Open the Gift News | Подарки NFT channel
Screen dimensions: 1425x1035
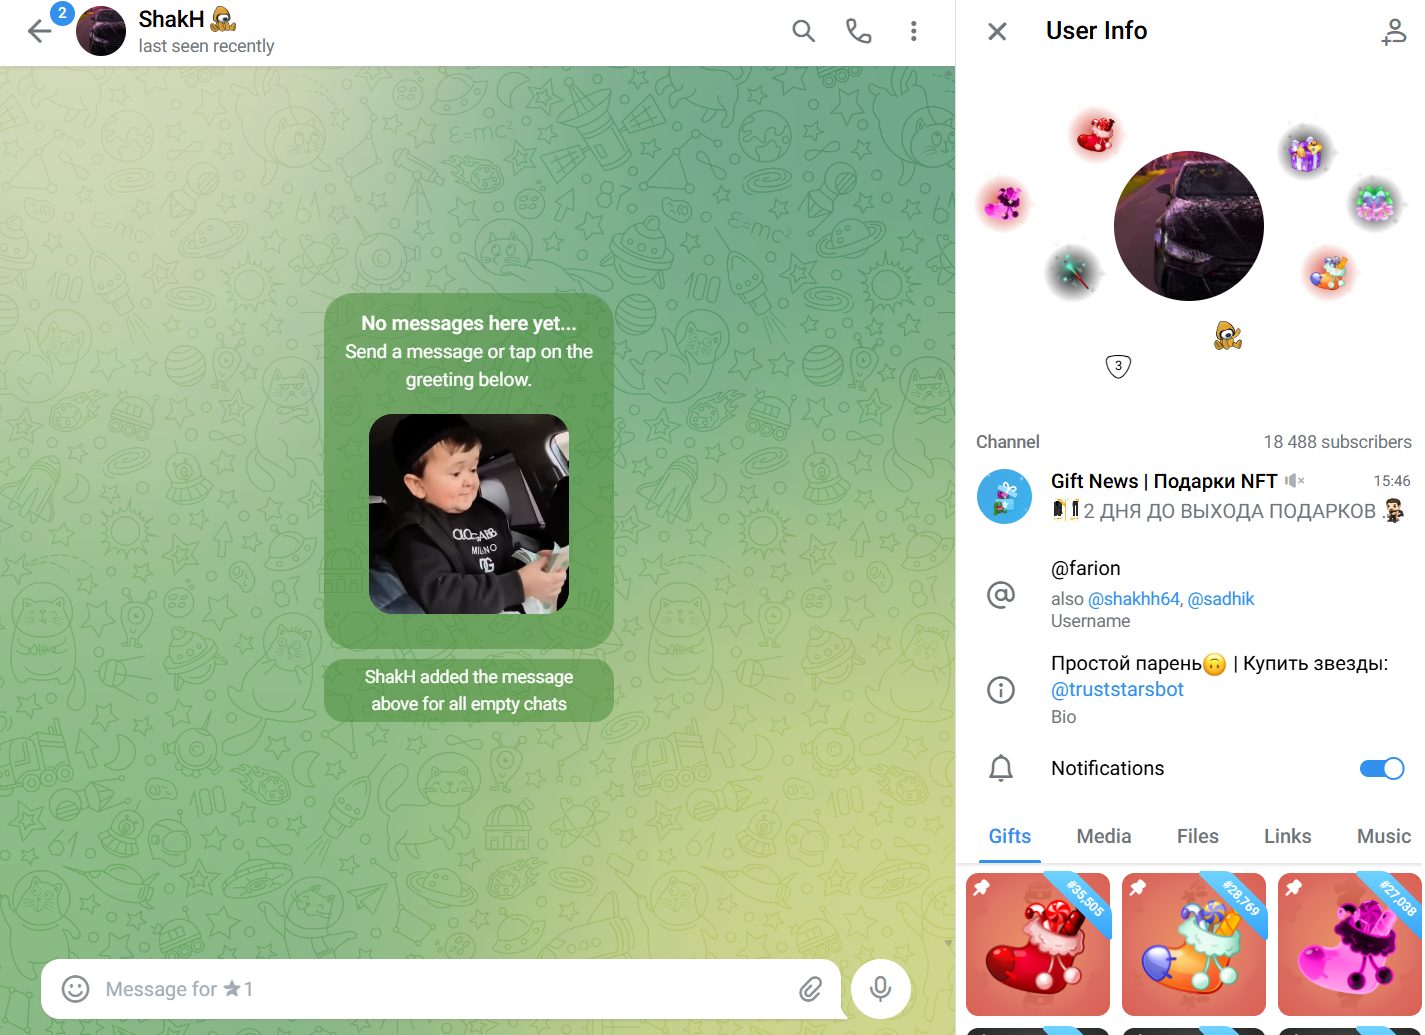point(1190,496)
